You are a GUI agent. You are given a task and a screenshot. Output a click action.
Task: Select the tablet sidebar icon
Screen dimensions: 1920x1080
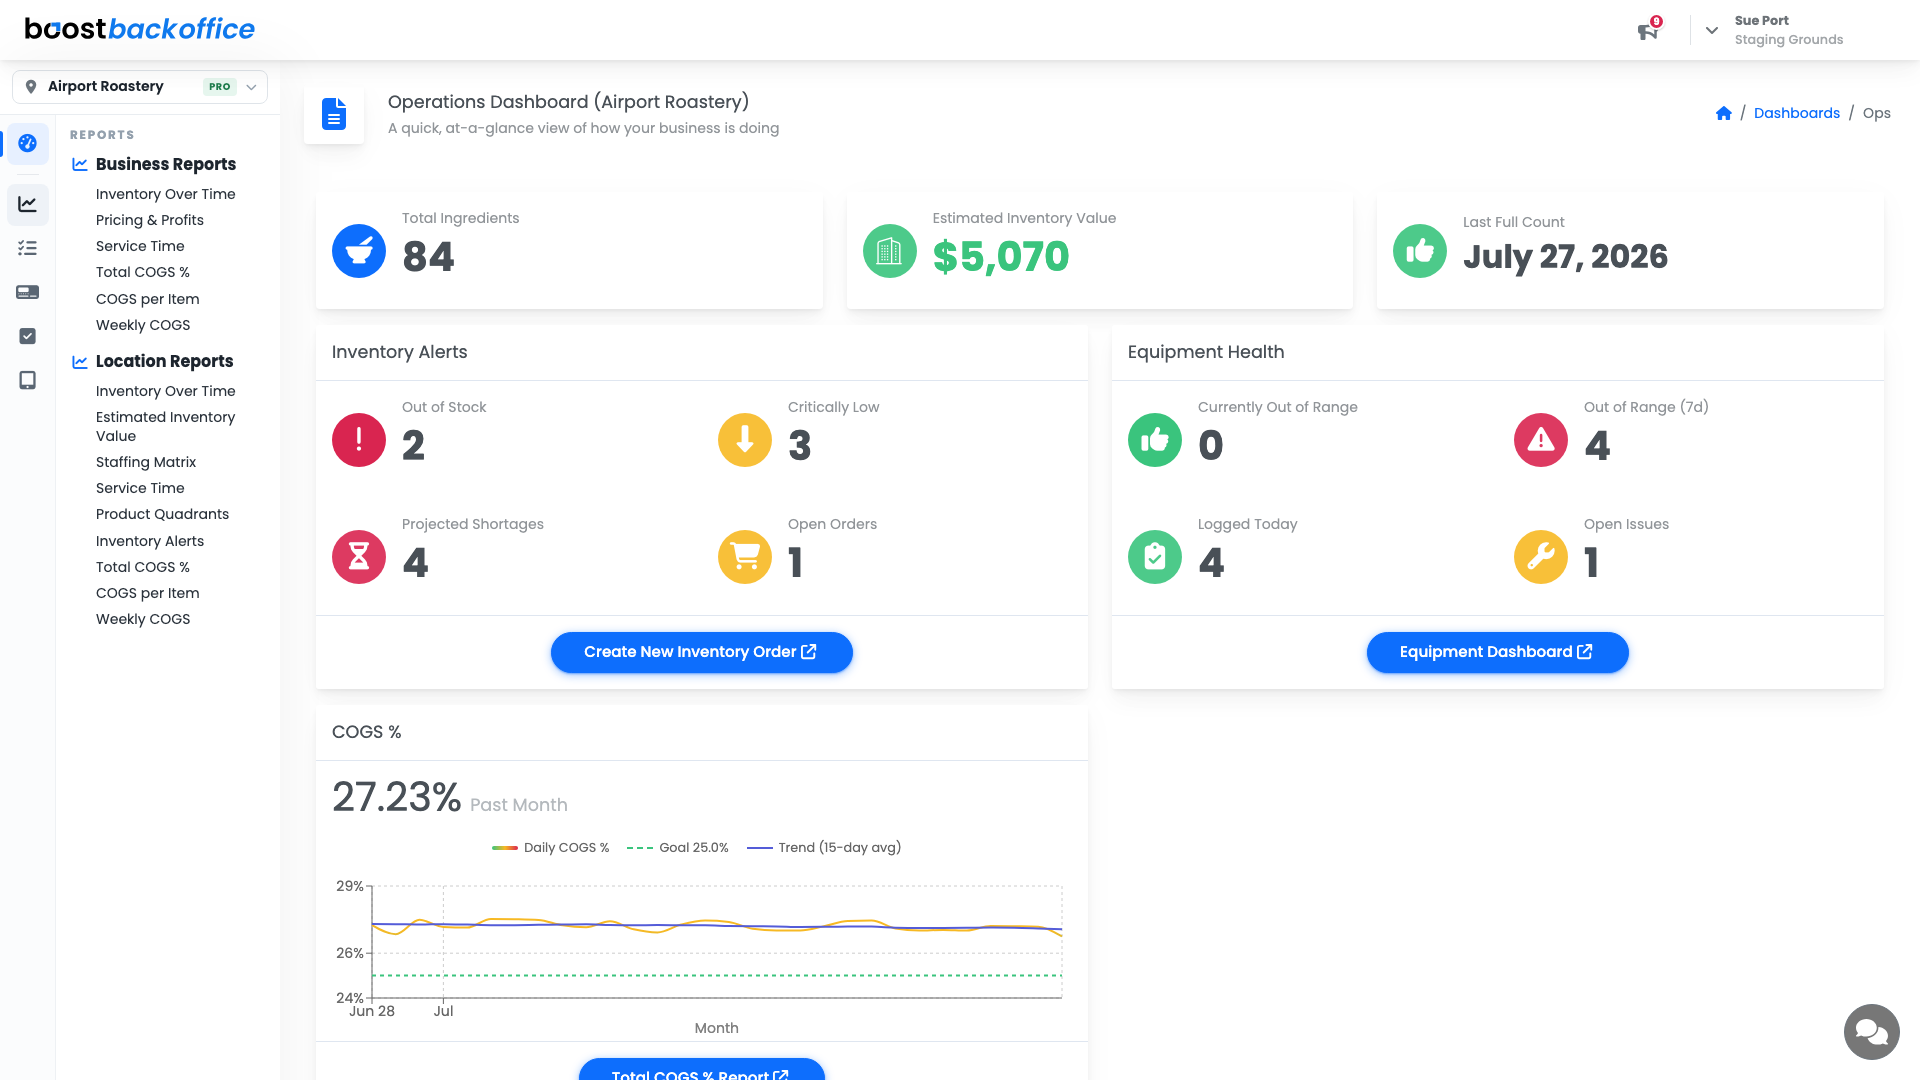point(28,380)
